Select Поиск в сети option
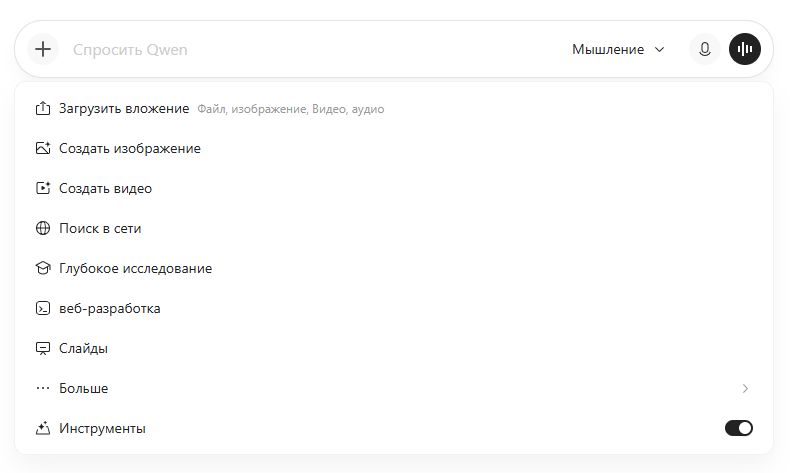 tap(394, 228)
